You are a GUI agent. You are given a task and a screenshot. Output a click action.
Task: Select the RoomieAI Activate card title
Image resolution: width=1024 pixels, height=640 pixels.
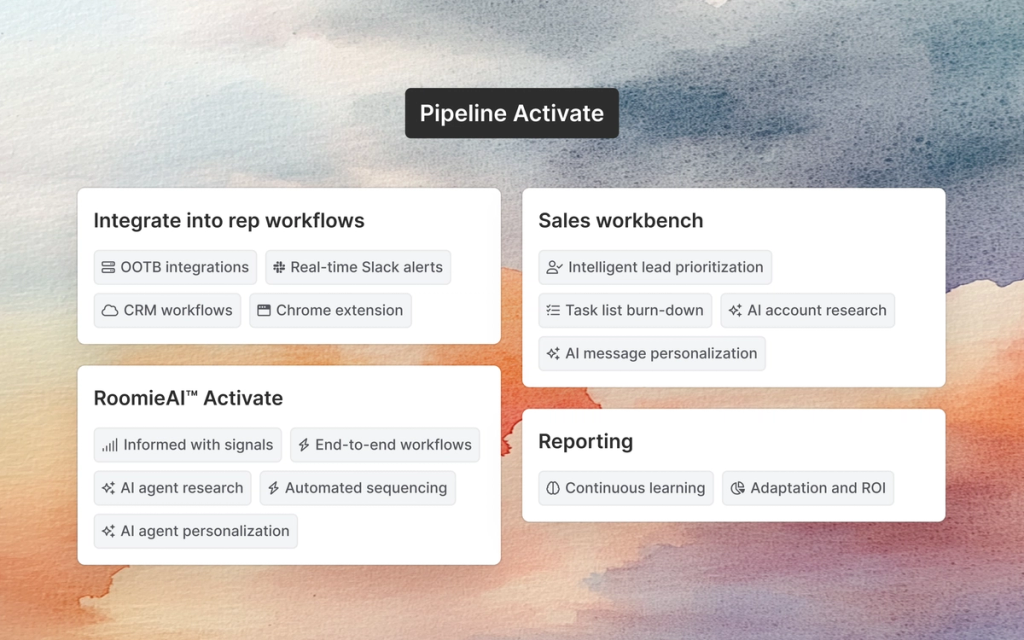pyautogui.click(x=188, y=398)
